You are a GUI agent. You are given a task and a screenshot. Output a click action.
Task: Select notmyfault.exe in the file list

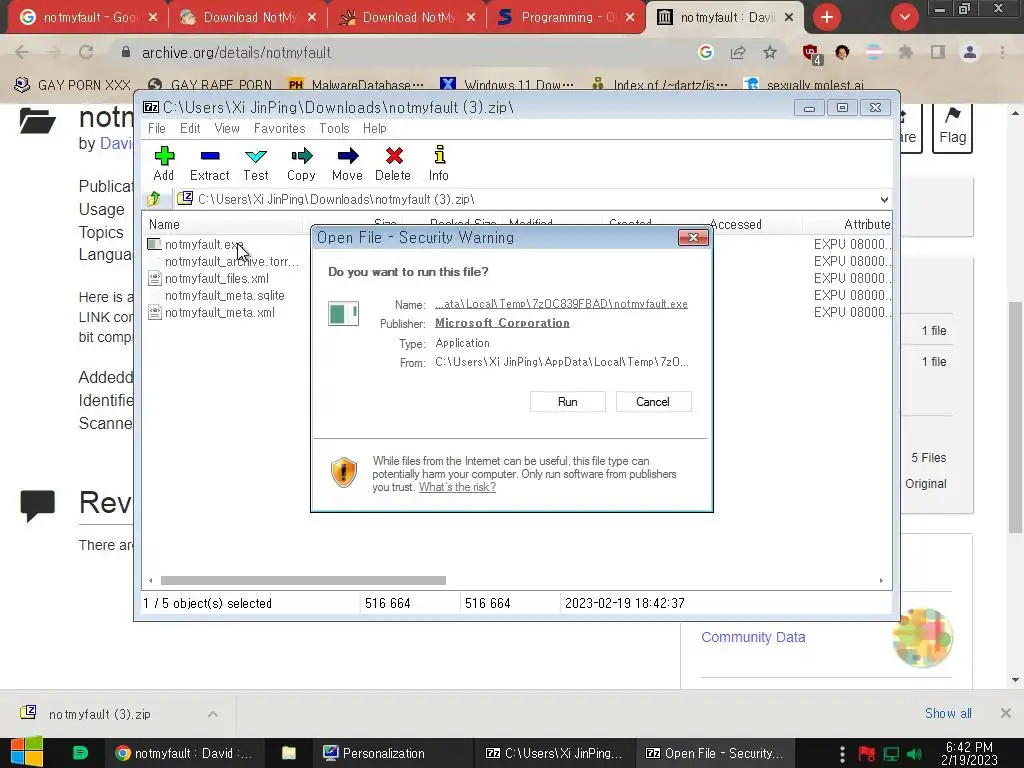pyautogui.click(x=203, y=244)
